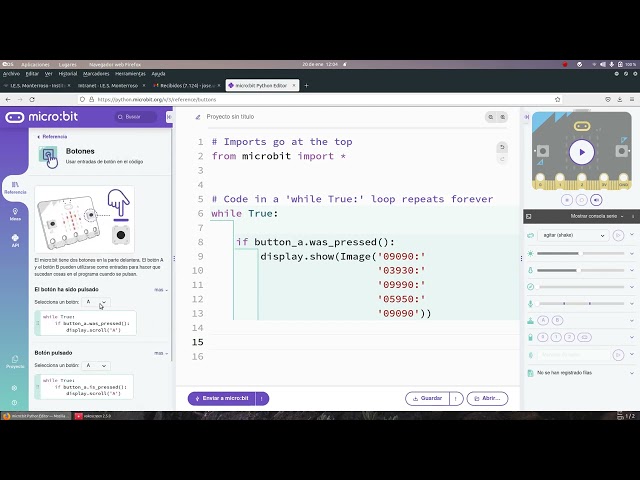Click simulator stop button below board

567,200
